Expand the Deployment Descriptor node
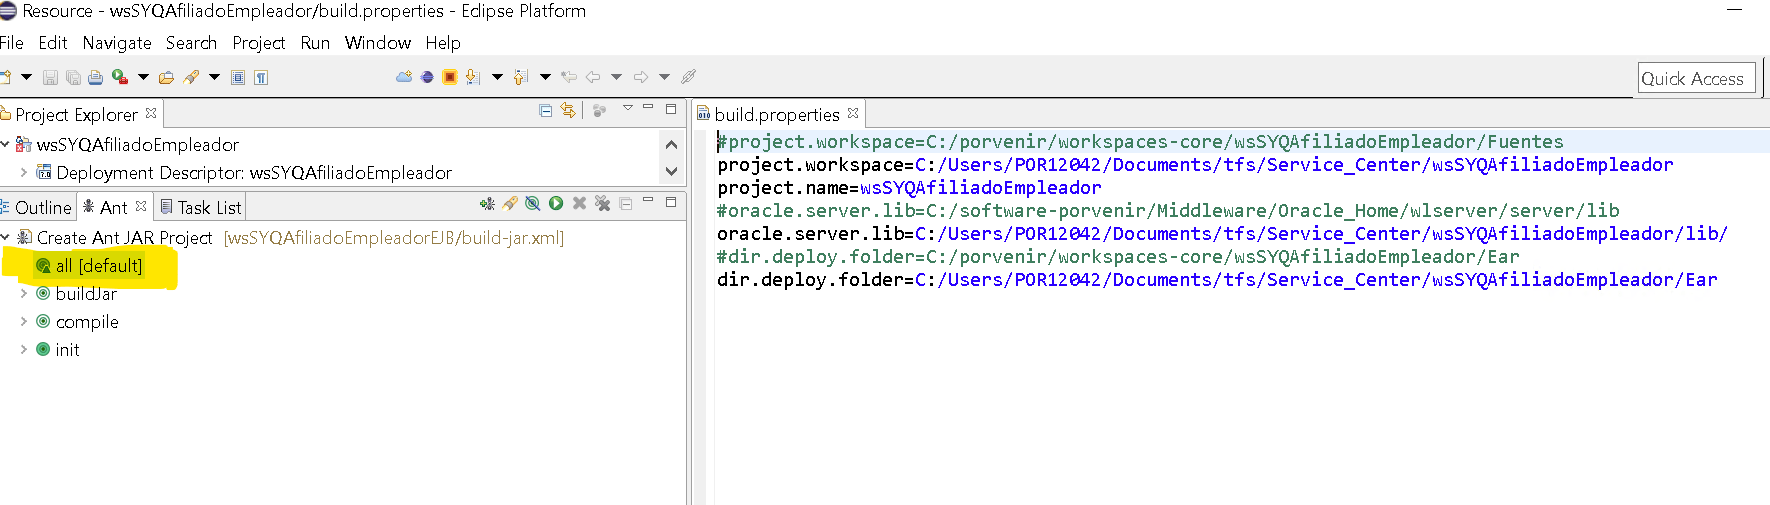The width and height of the screenshot is (1770, 505). [24, 172]
